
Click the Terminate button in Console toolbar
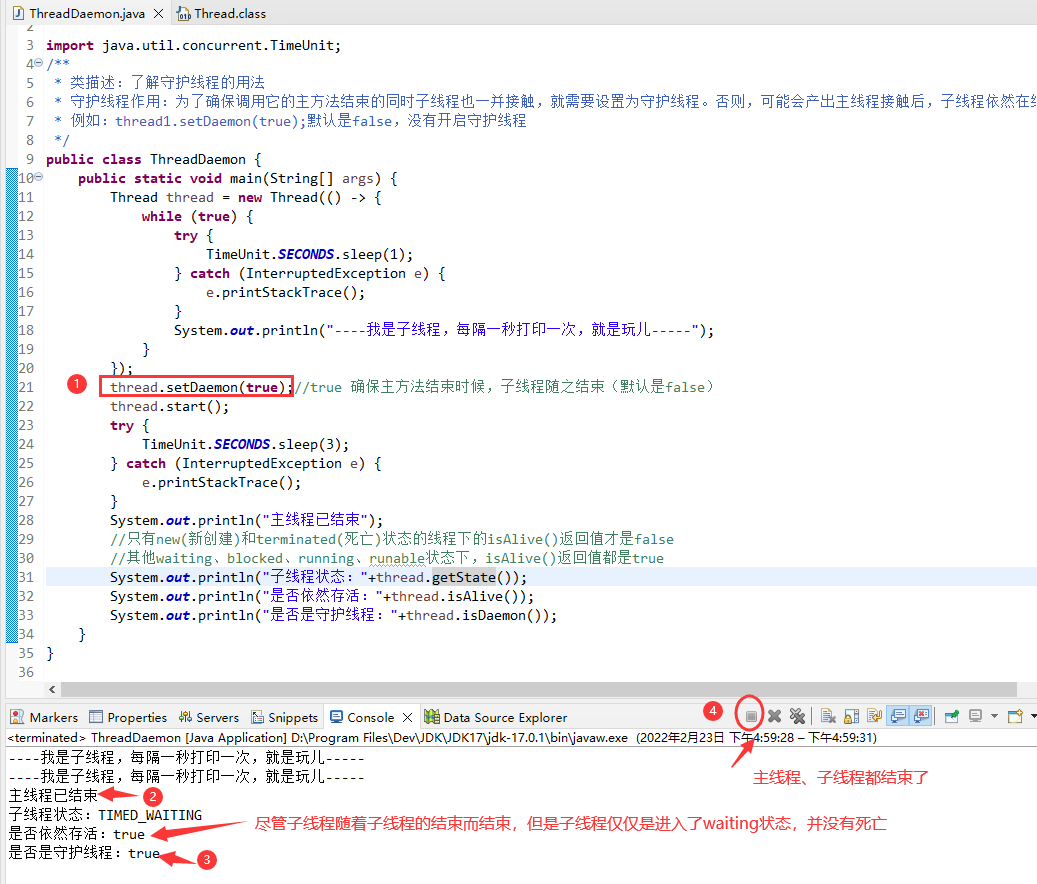[751, 716]
